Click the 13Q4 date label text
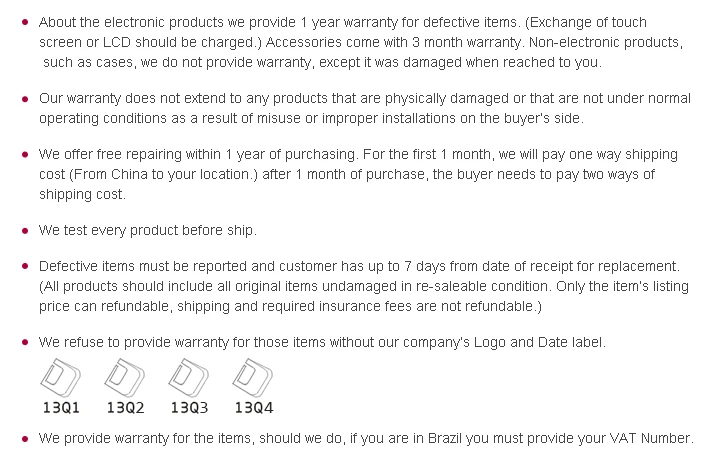 [x=254, y=408]
